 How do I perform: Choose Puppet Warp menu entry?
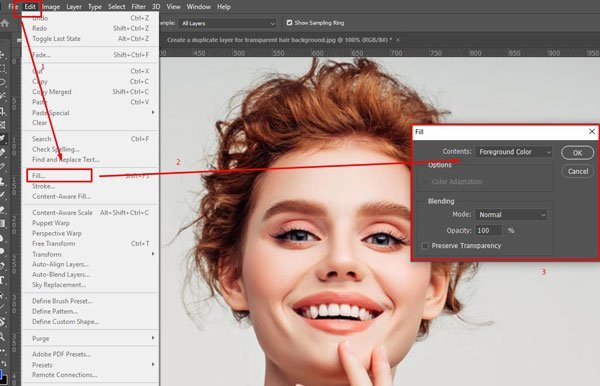tap(91, 223)
